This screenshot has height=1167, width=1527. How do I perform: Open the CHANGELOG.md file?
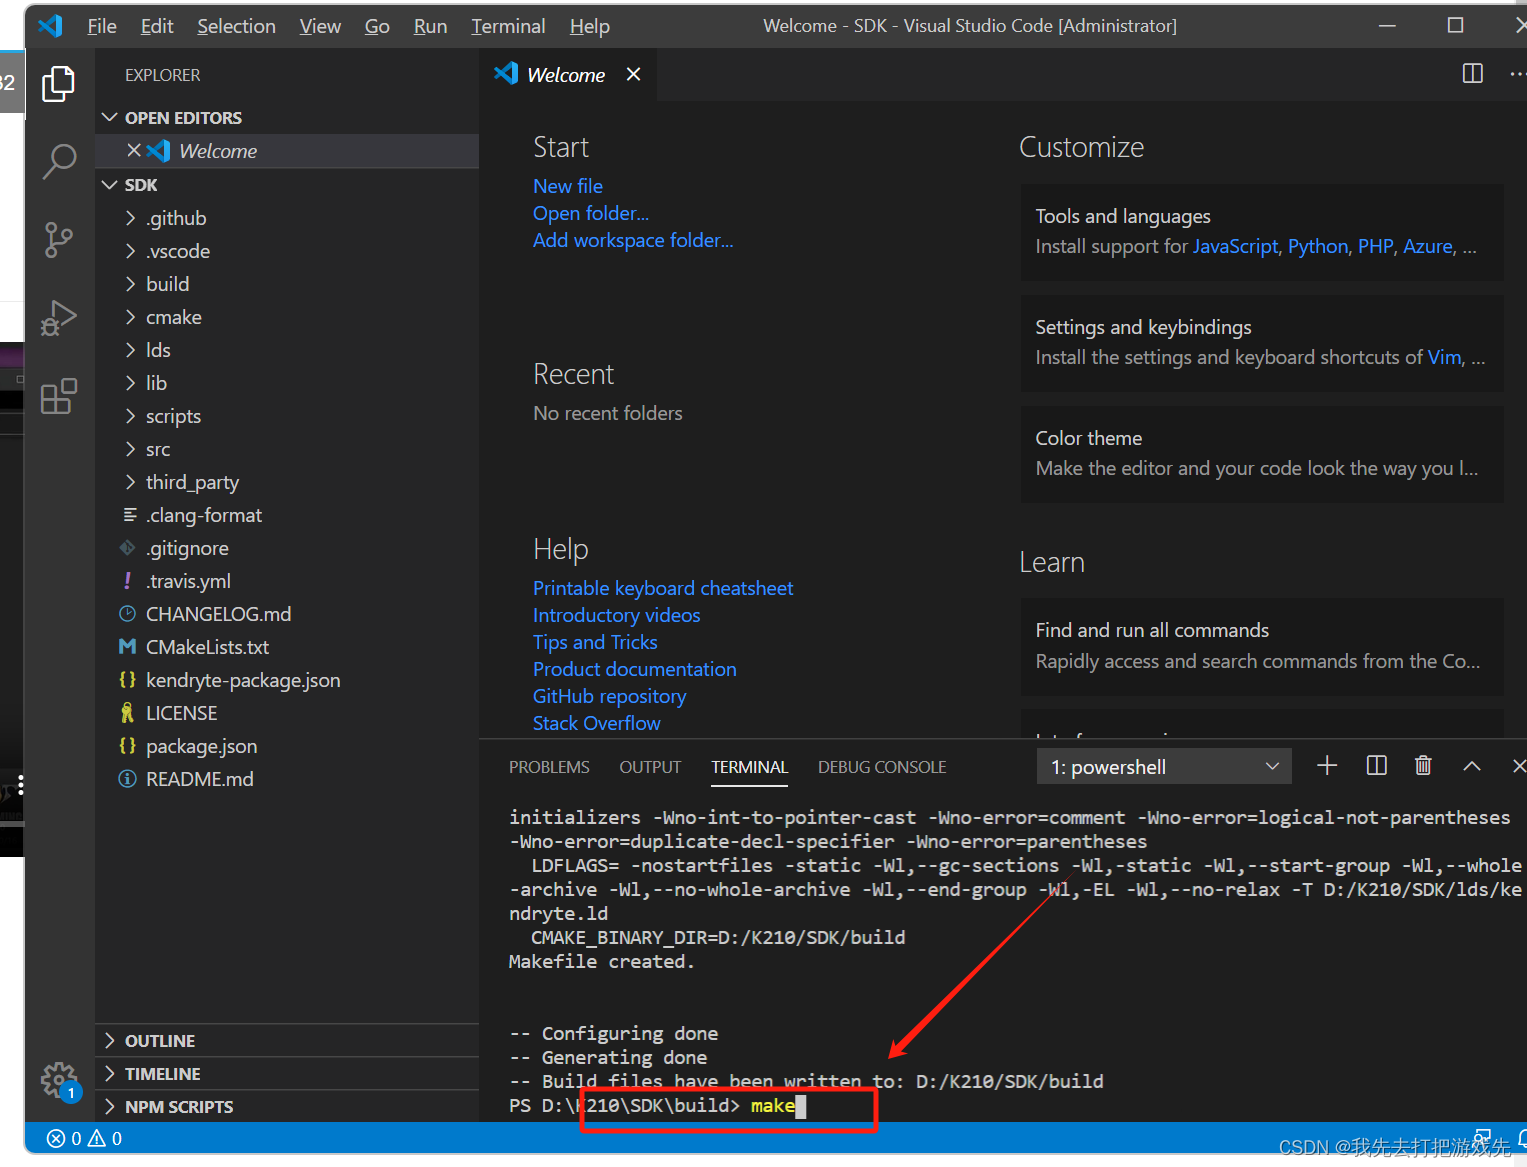point(287,614)
